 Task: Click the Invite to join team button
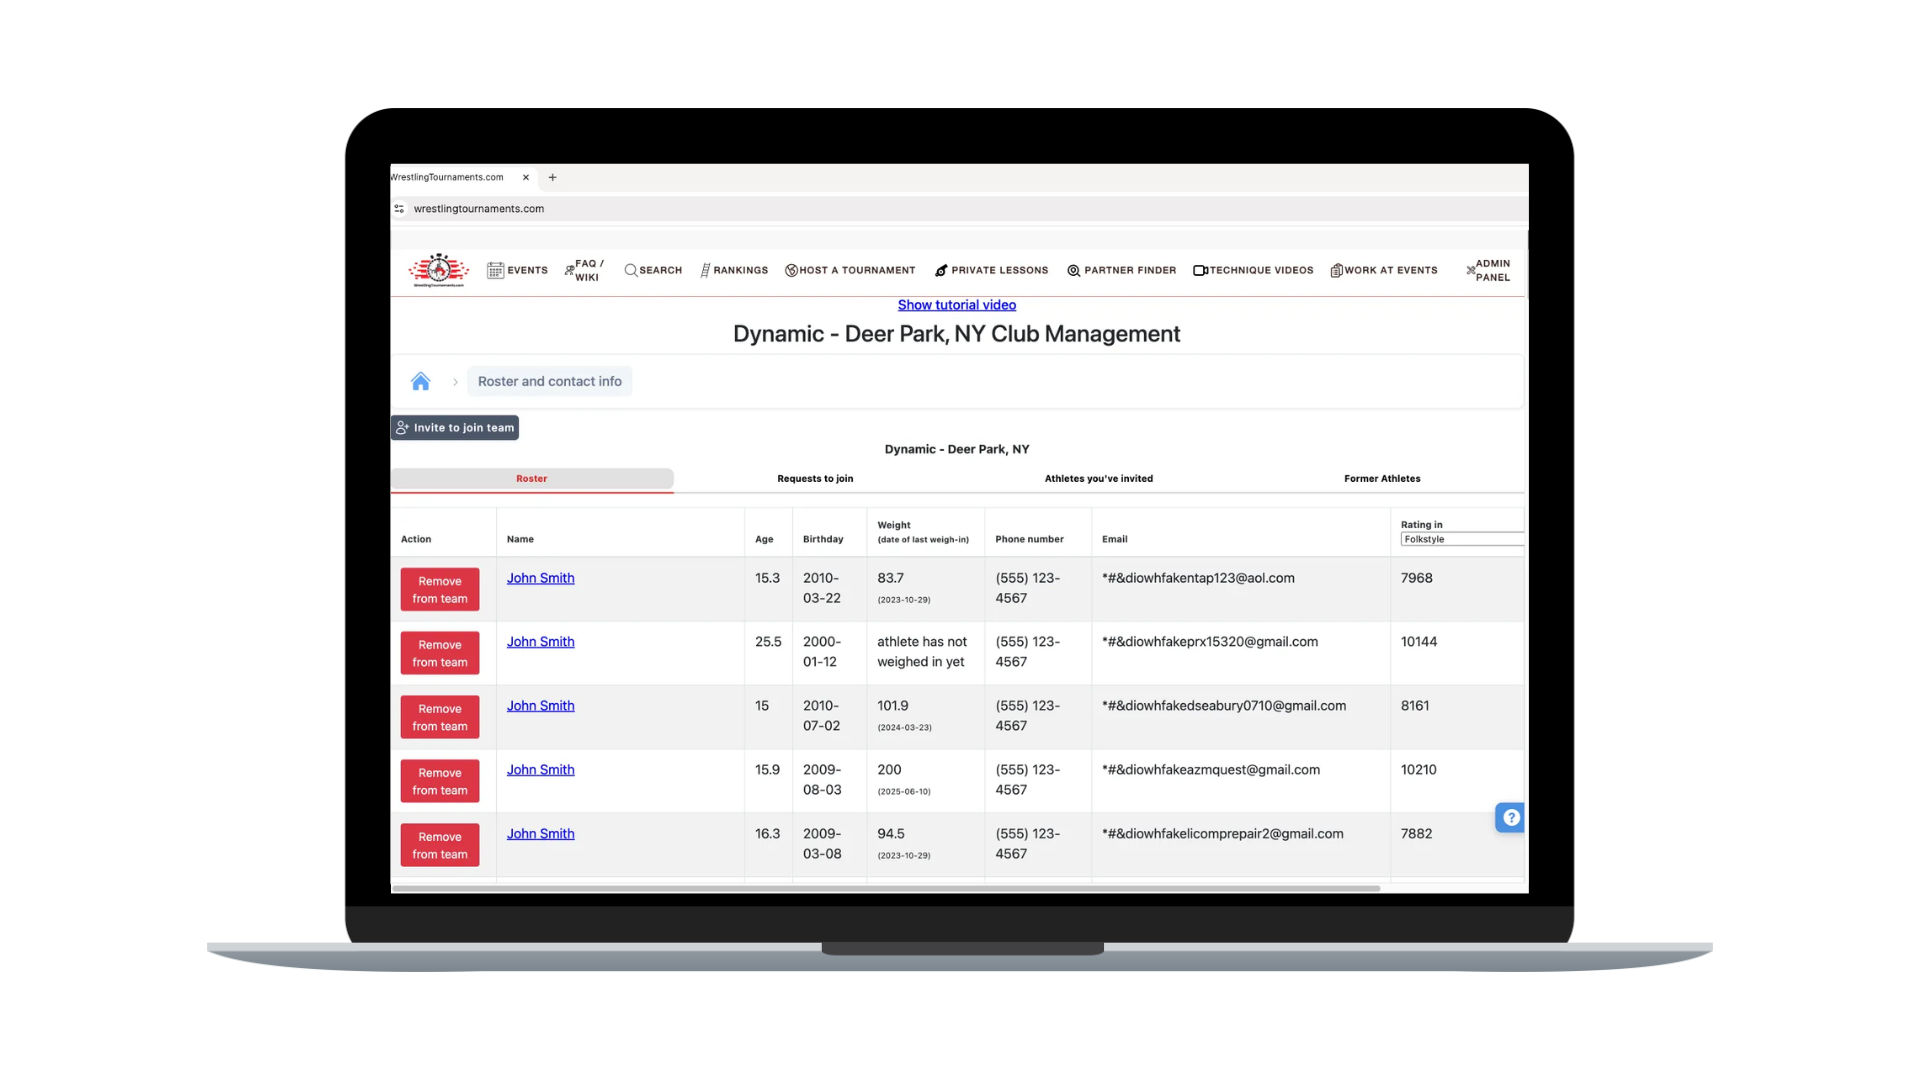[455, 427]
